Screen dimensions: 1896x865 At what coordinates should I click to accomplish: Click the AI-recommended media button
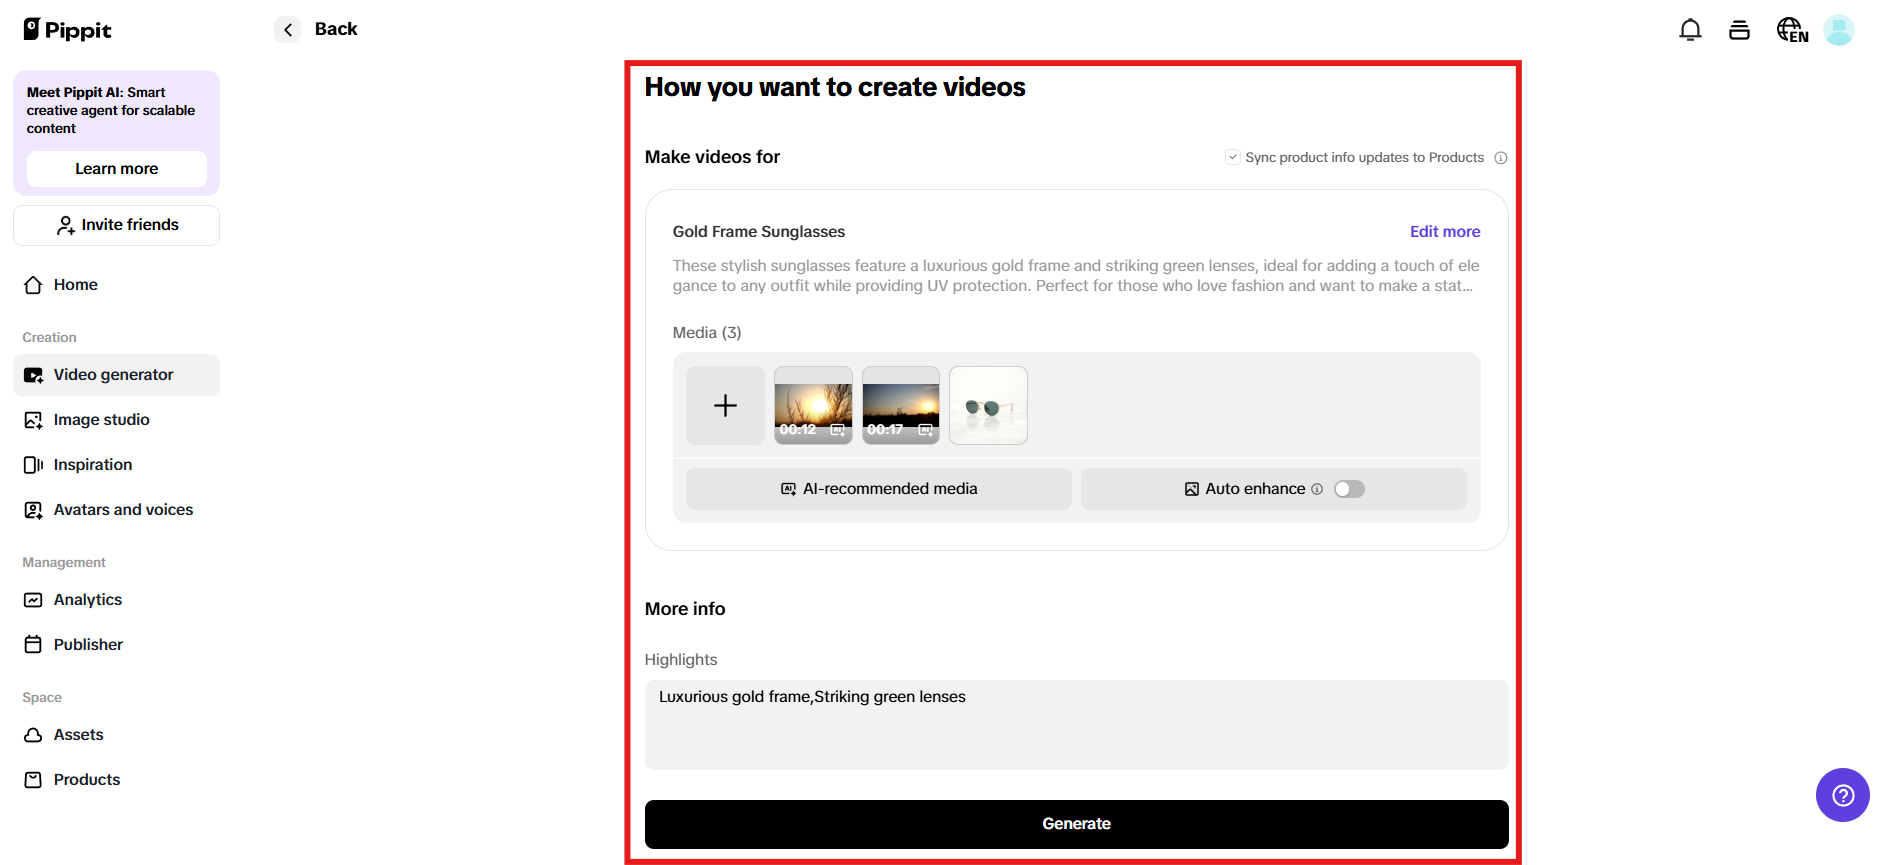pyautogui.click(x=878, y=489)
